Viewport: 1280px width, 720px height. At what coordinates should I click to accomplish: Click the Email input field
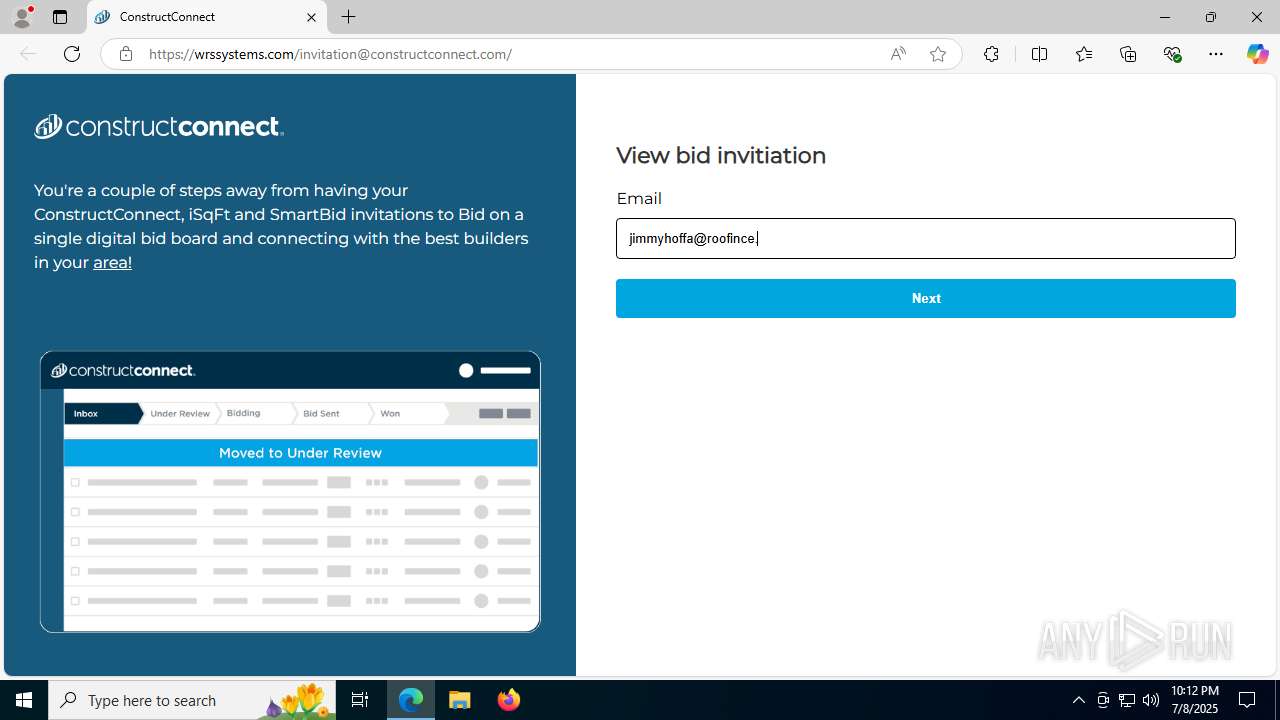tap(926, 238)
